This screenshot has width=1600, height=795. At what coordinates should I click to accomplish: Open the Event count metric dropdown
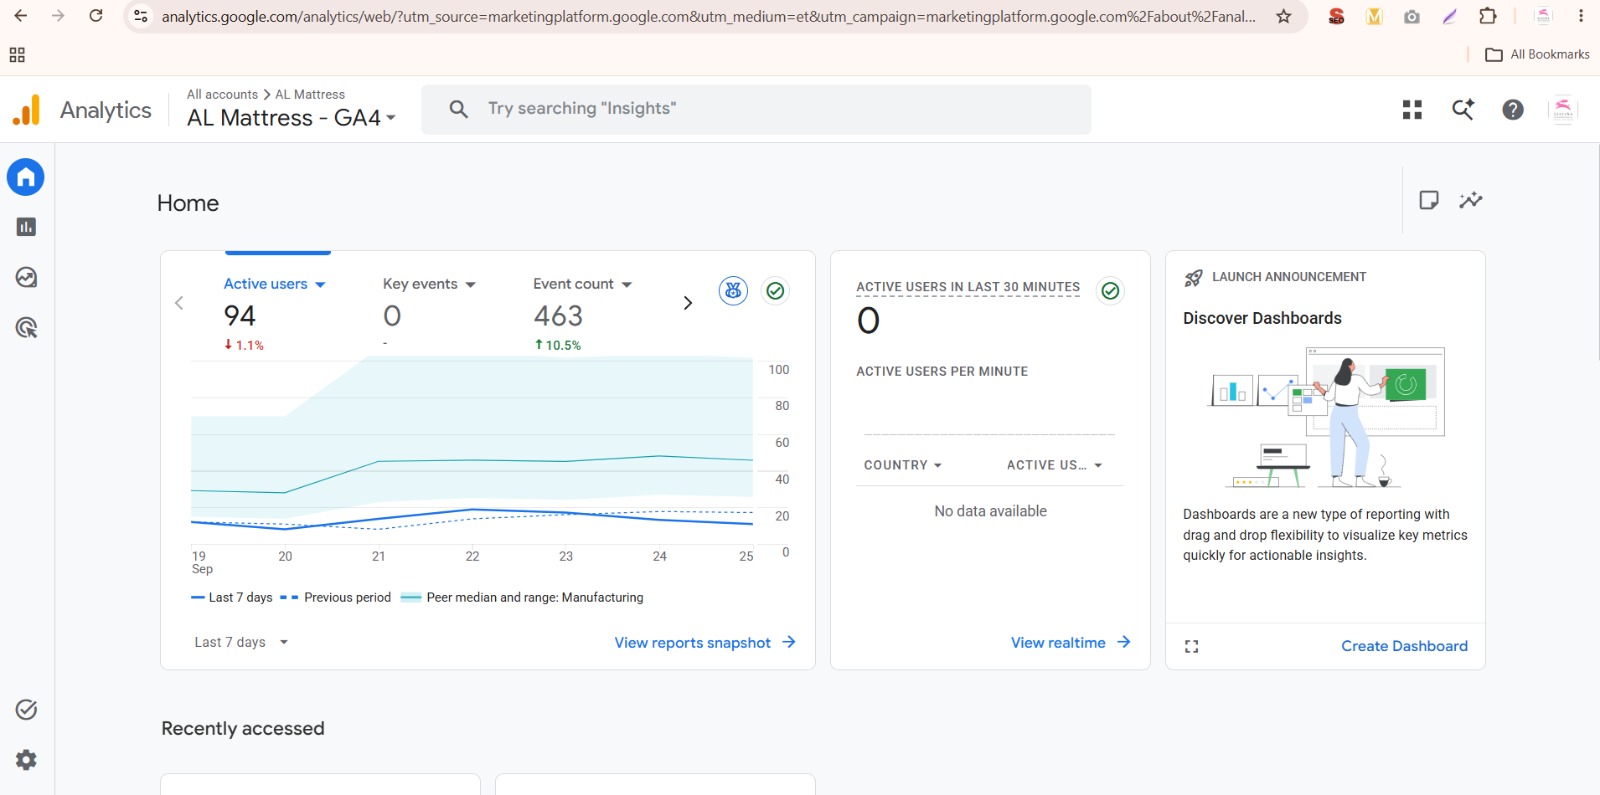click(583, 284)
